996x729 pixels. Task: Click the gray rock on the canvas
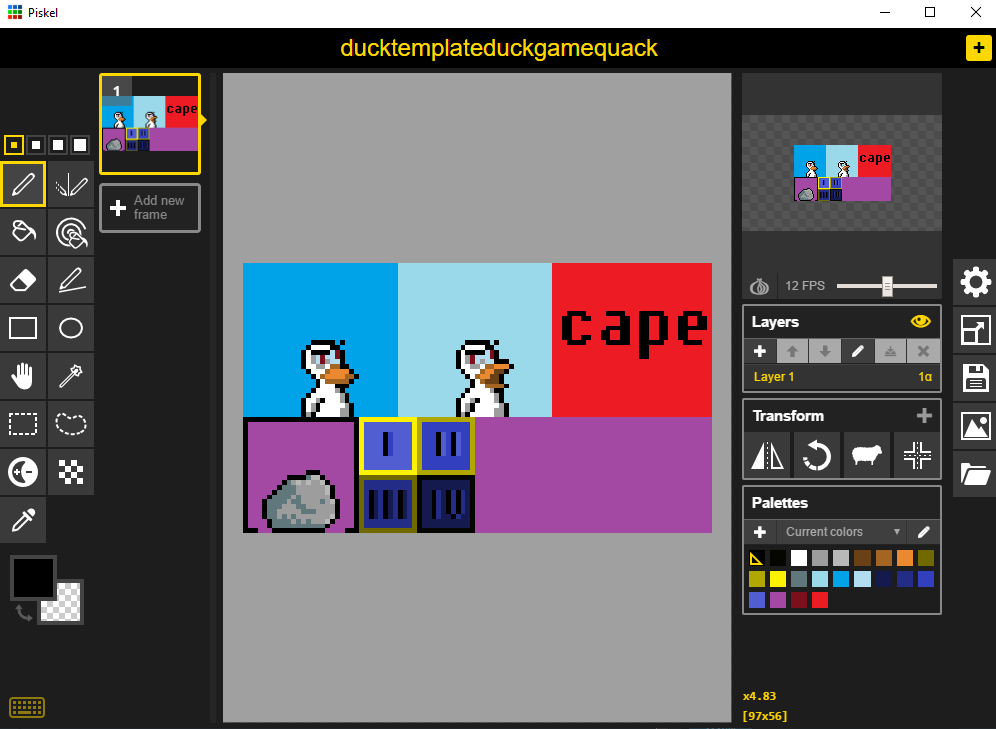click(x=300, y=500)
